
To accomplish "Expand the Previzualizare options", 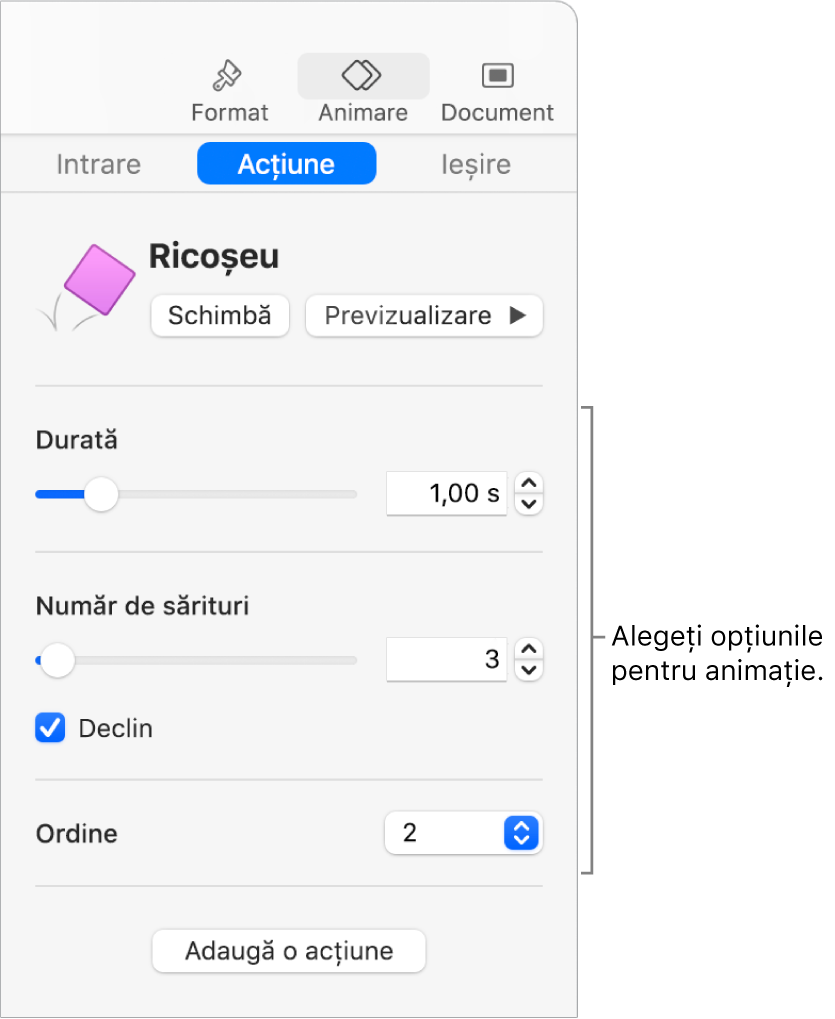I will (x=424, y=316).
